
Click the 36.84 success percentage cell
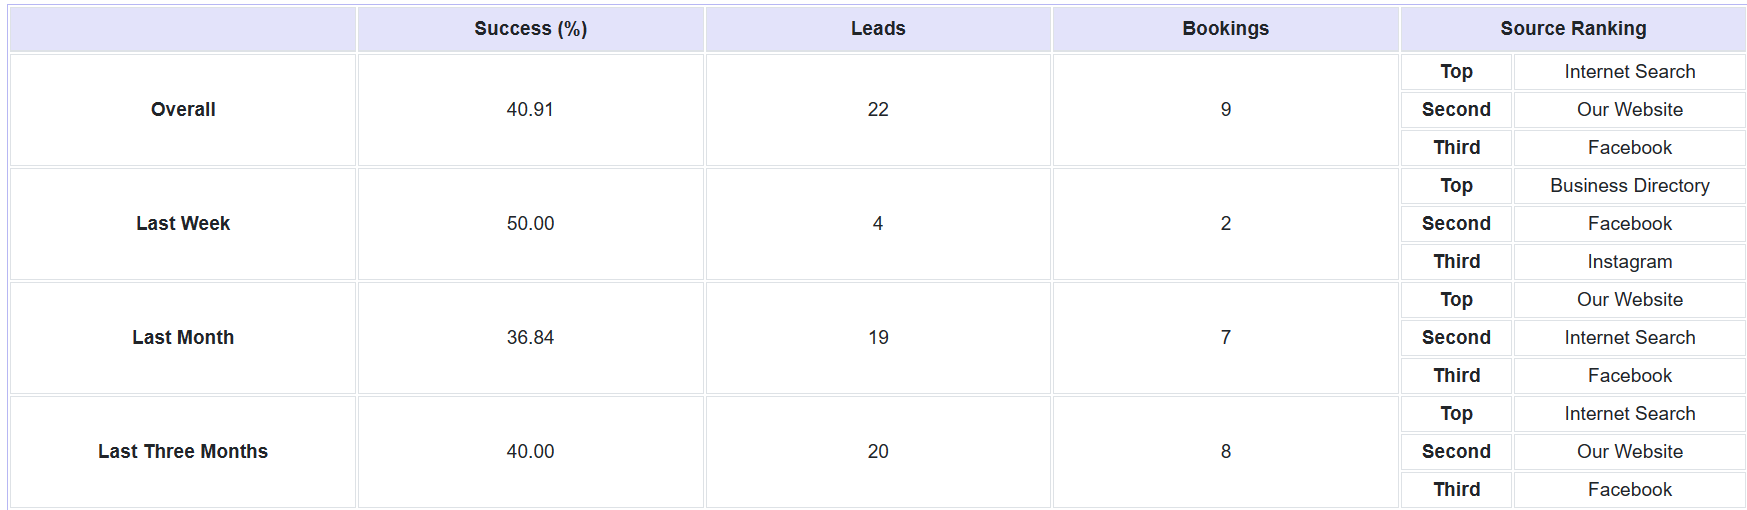530,338
